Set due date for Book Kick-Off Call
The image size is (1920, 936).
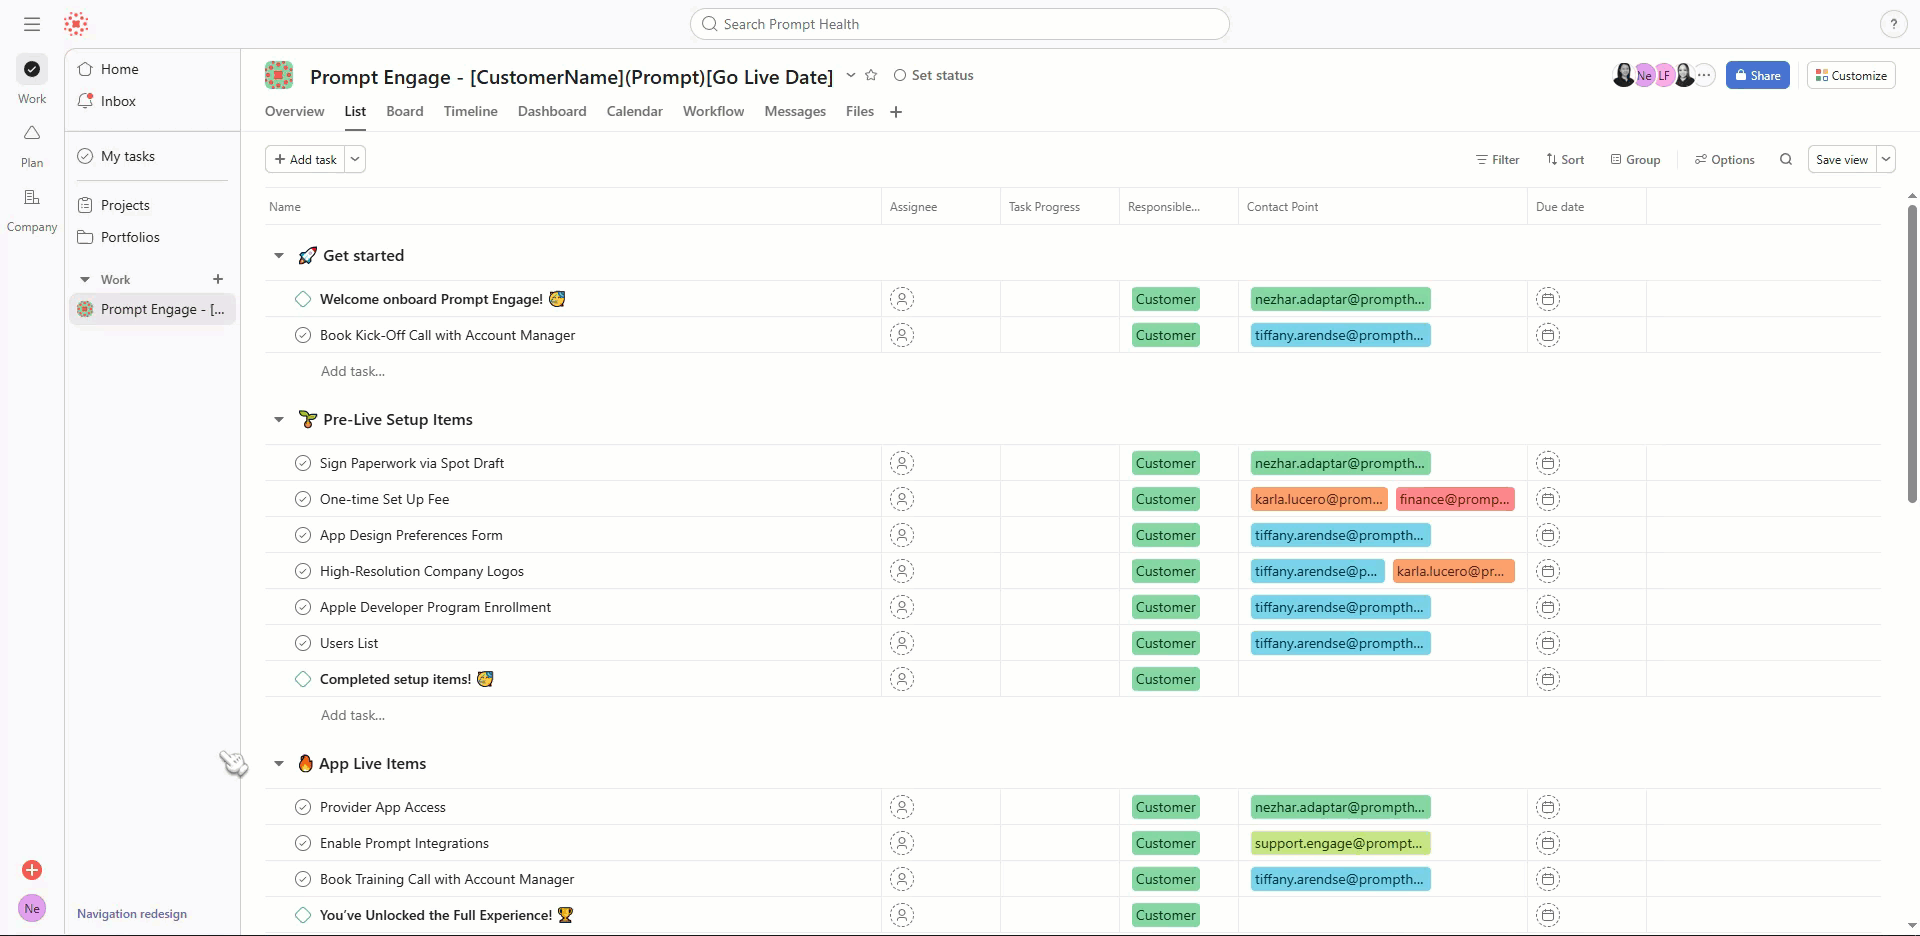click(x=1548, y=335)
